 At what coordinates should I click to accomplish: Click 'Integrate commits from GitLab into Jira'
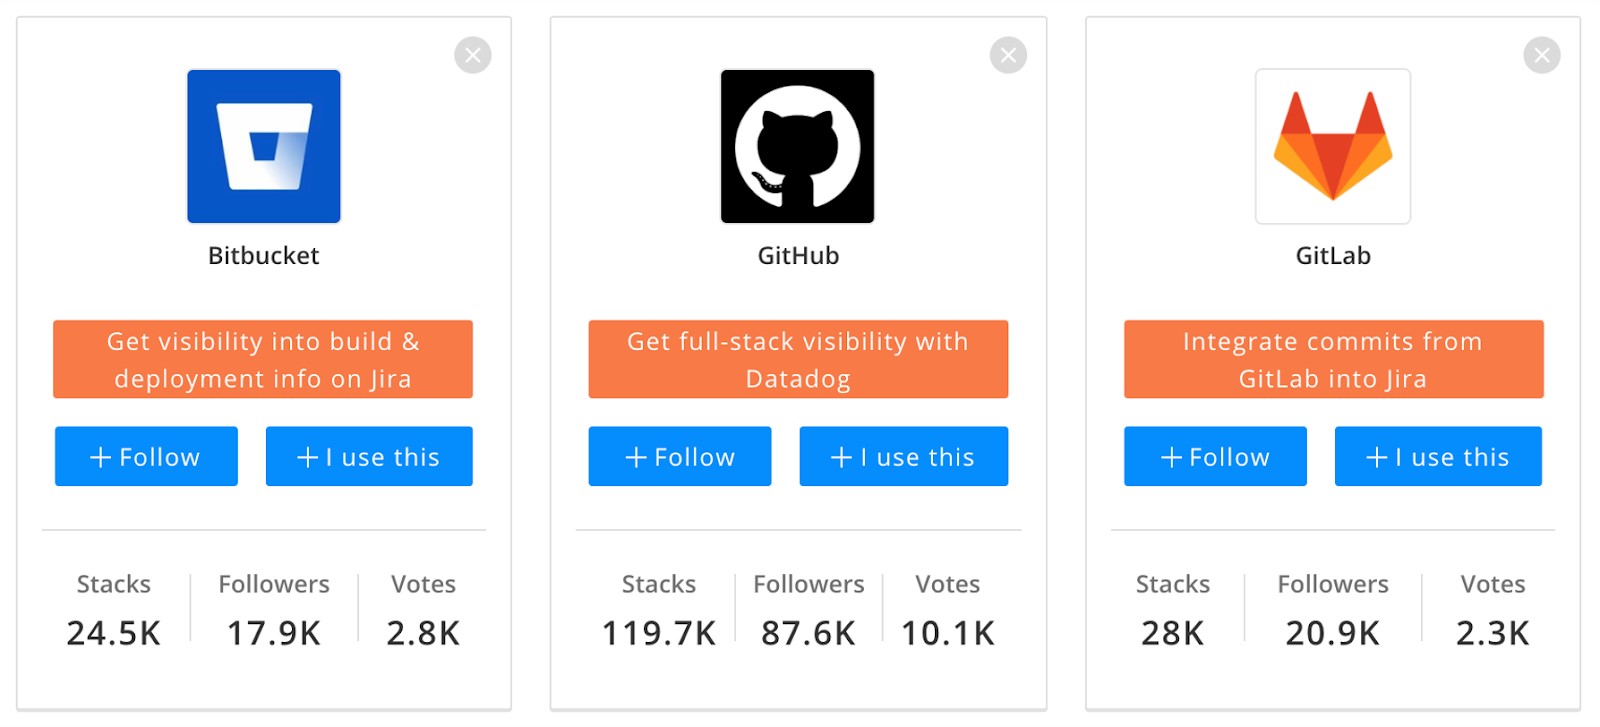1333,359
